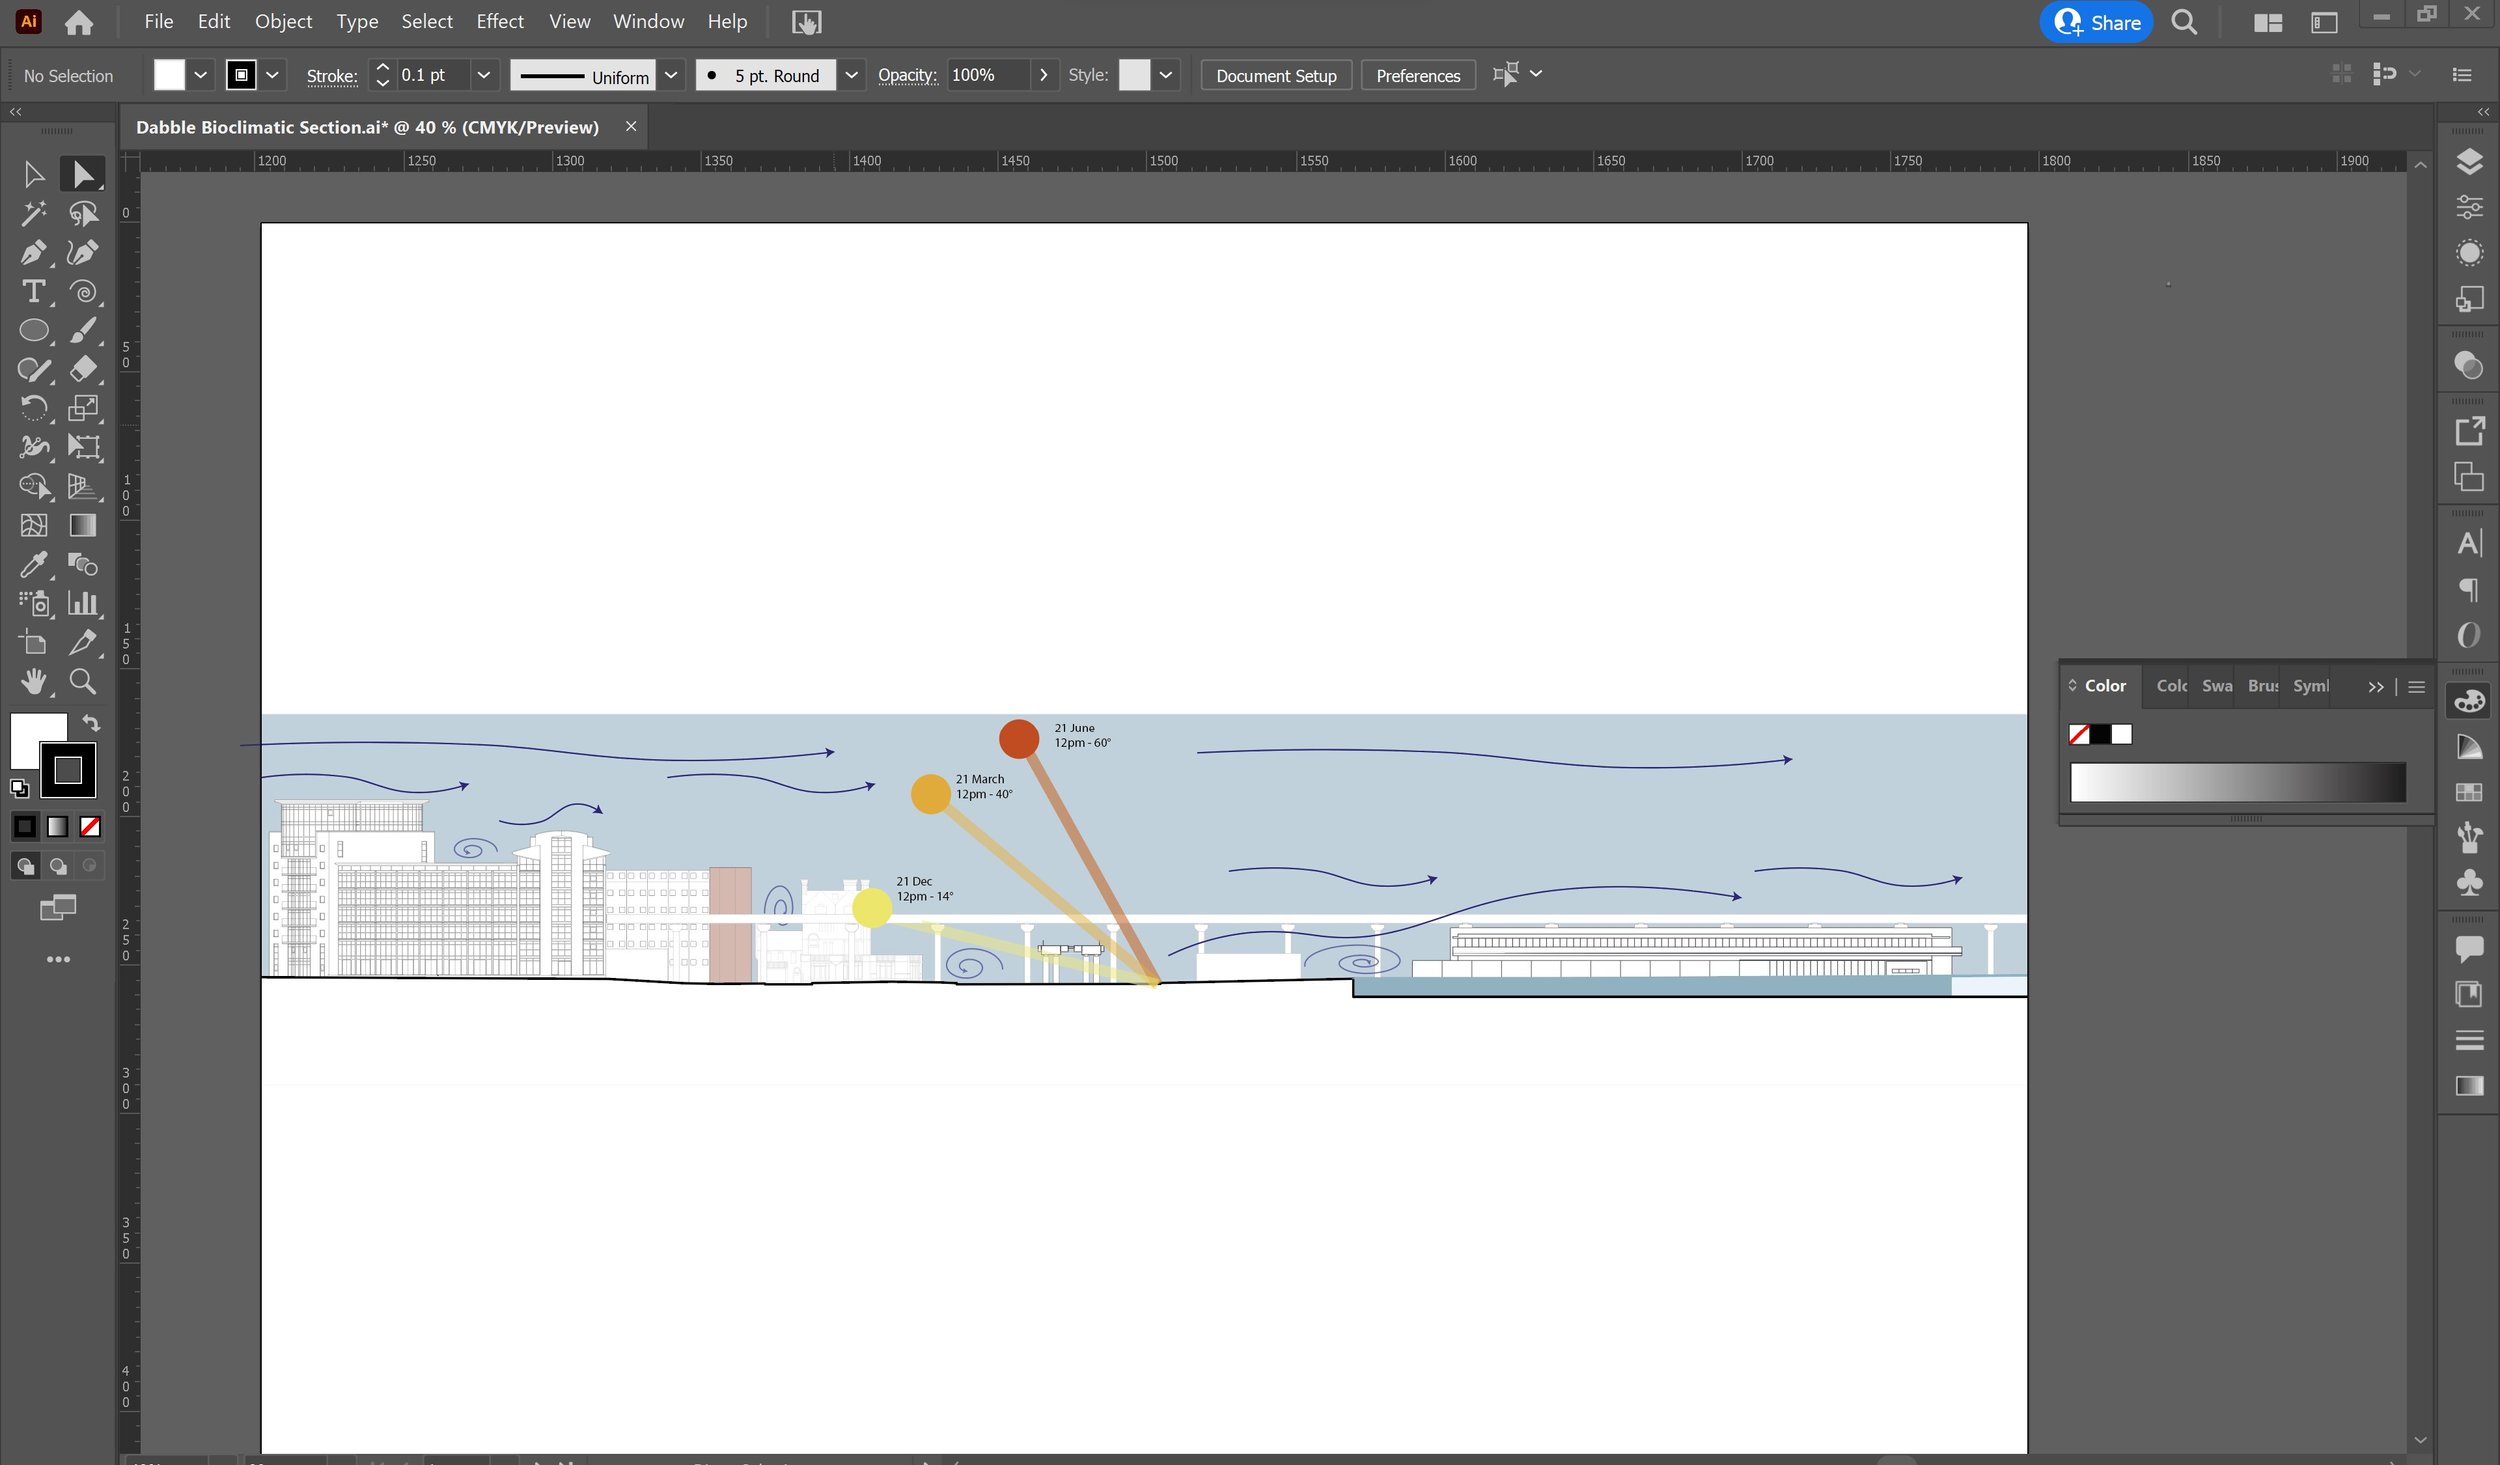Select the Eraser tool
Image resolution: width=2500 pixels, height=1465 pixels.
(x=83, y=369)
